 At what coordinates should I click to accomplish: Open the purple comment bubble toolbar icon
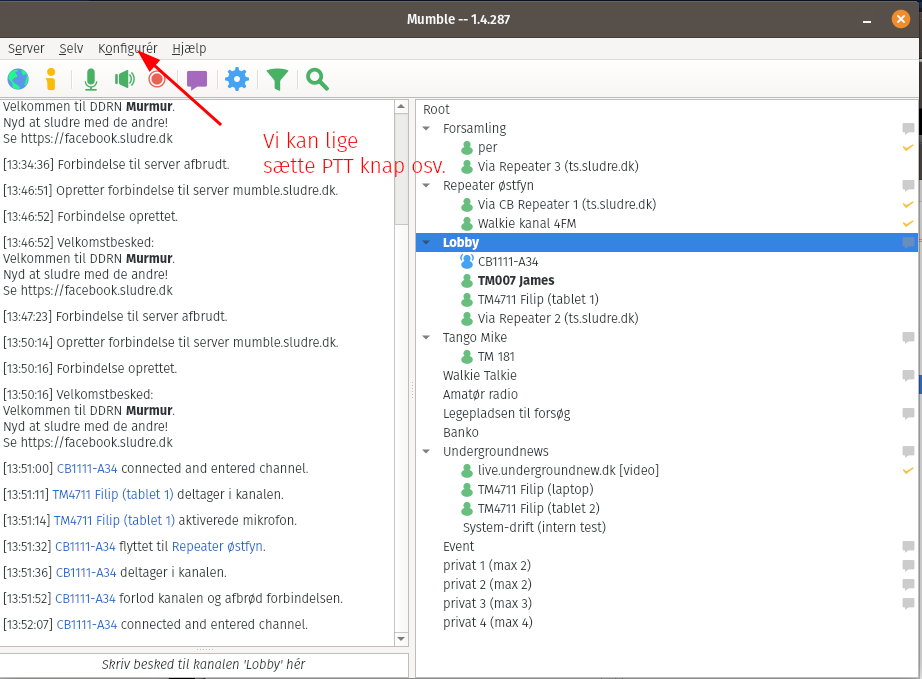tap(197, 79)
